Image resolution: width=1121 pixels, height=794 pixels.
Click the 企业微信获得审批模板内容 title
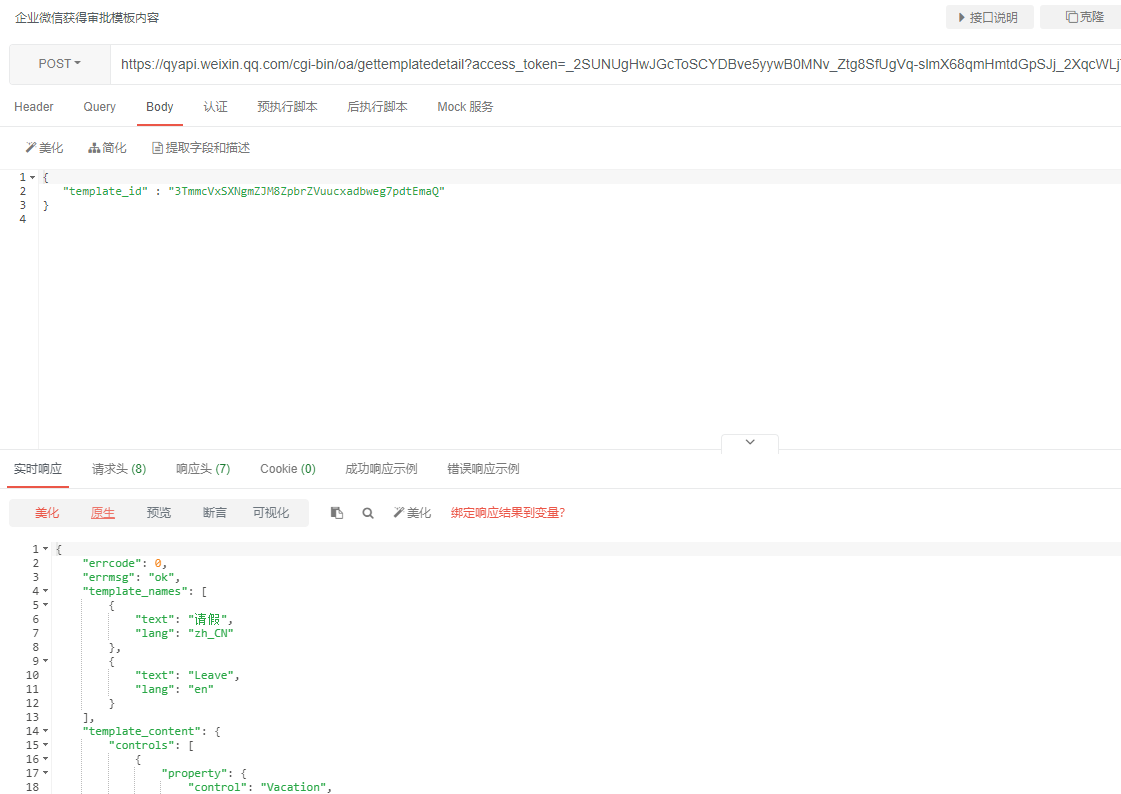[87, 18]
